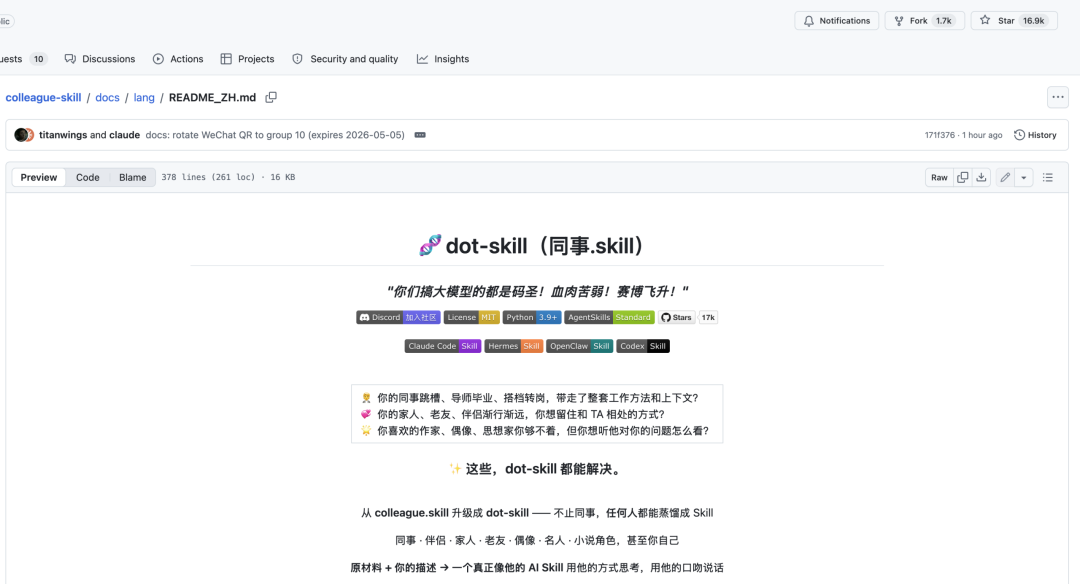1080x584 pixels.
Task: Open the Insights tab
Action: [x=443, y=59]
